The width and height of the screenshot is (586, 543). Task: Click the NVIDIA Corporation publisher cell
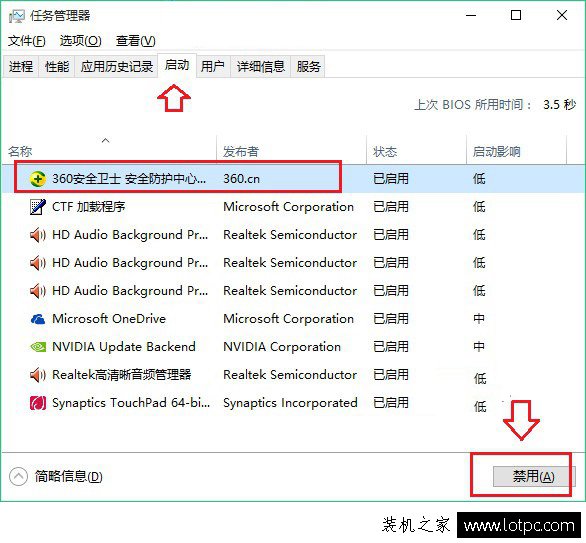tap(282, 347)
